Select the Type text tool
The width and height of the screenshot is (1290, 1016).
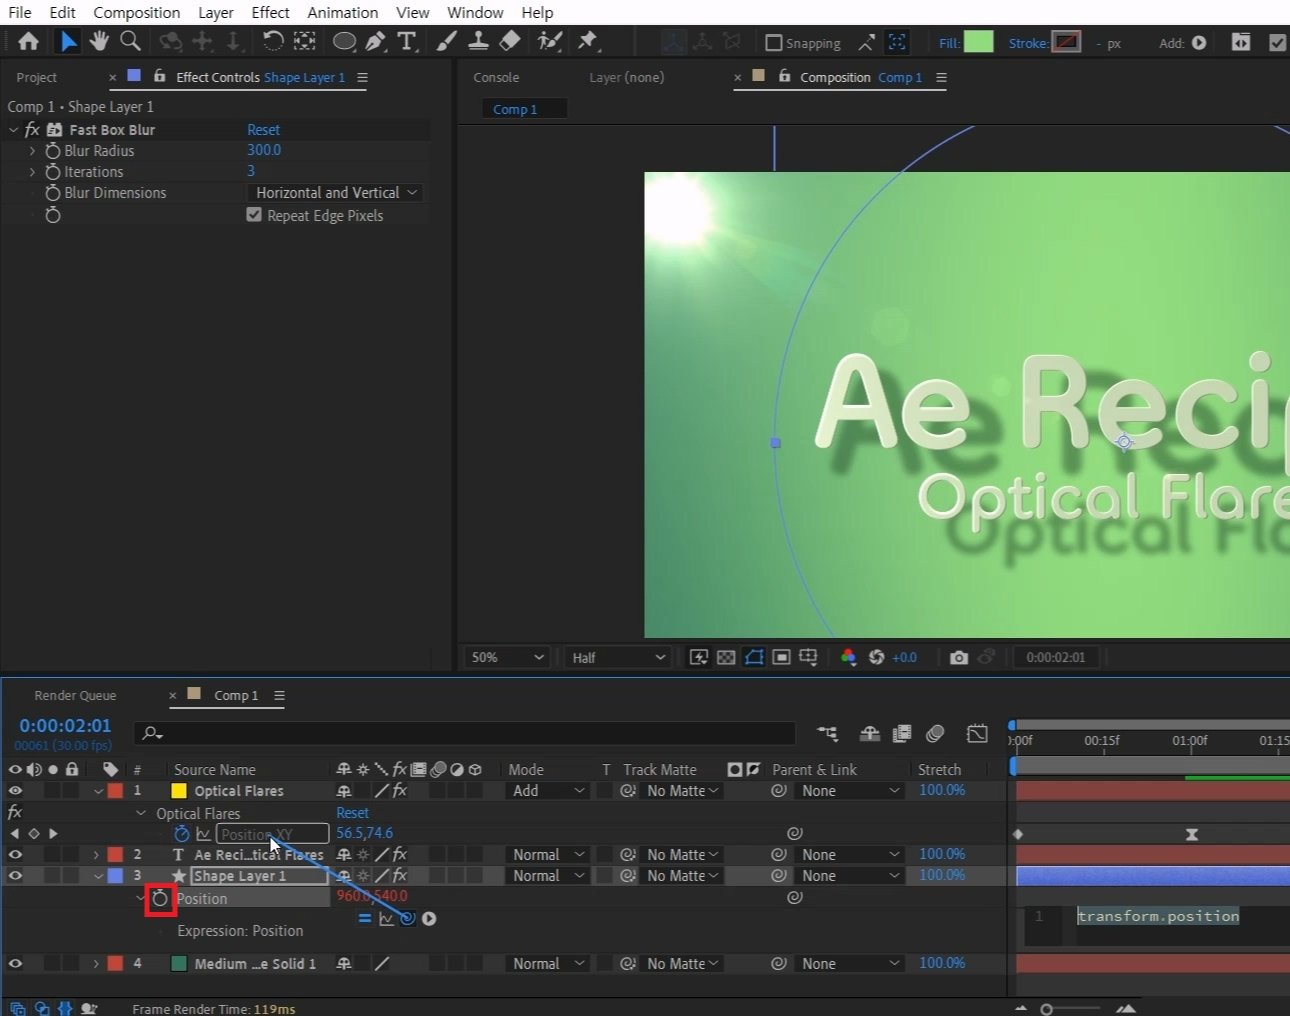tap(406, 41)
